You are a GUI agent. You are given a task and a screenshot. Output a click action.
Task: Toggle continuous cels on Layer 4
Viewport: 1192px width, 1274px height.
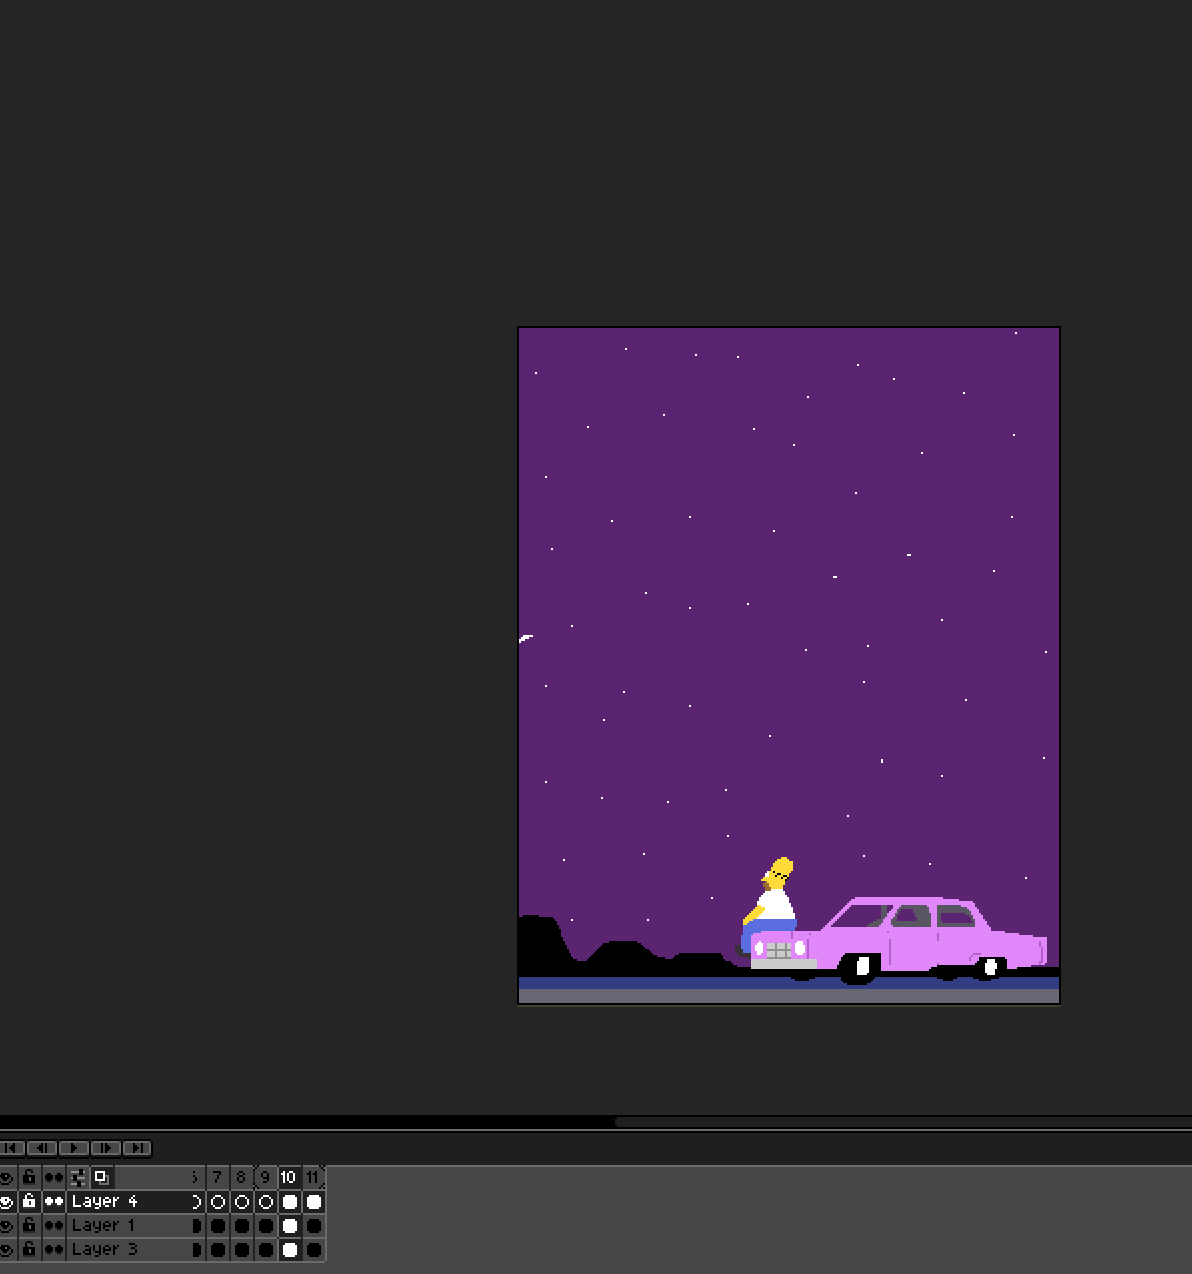(x=54, y=1201)
